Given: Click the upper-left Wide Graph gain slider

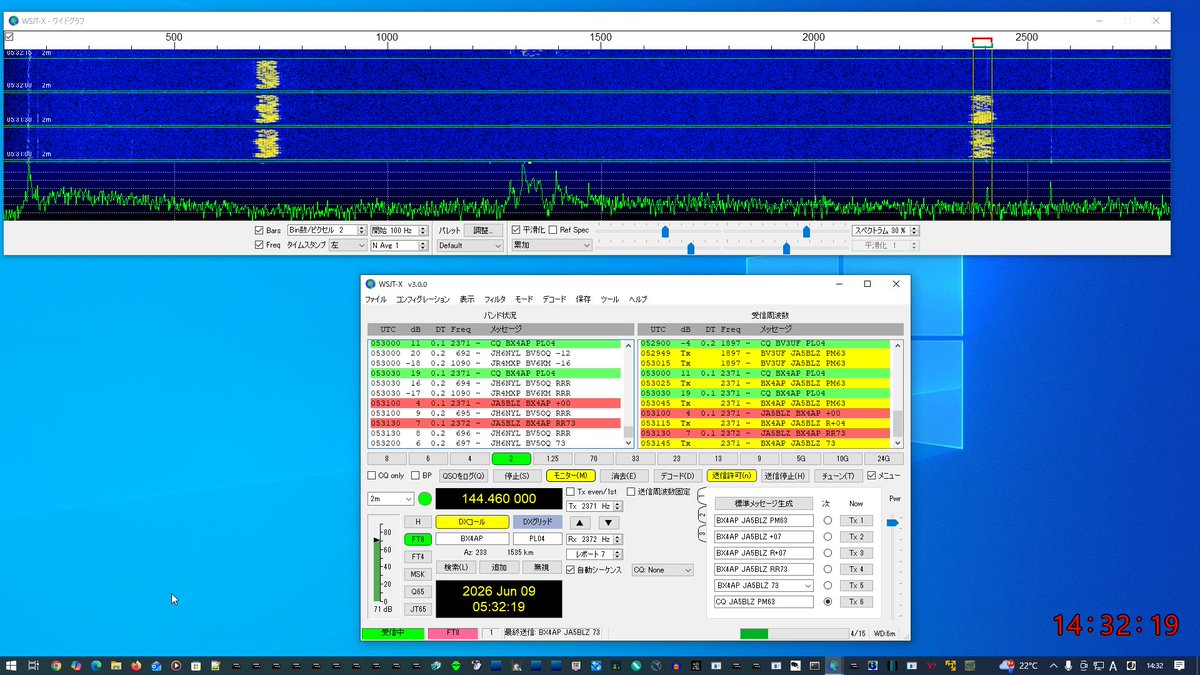Looking at the screenshot, I should tap(665, 231).
